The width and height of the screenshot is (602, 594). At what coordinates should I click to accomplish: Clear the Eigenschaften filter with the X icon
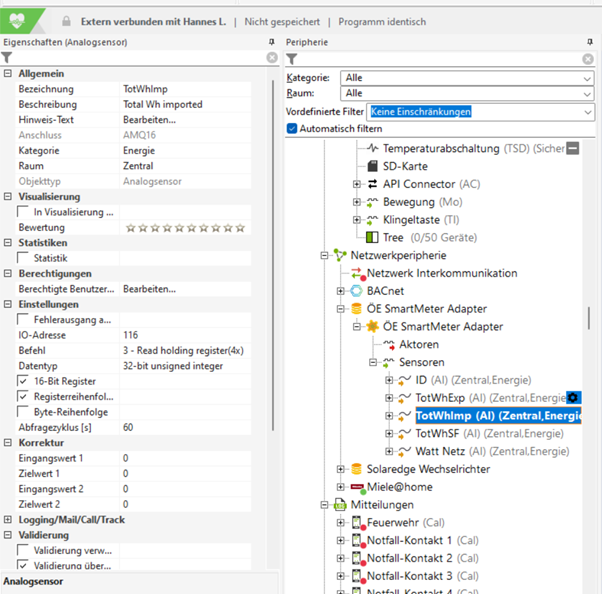coord(272,58)
